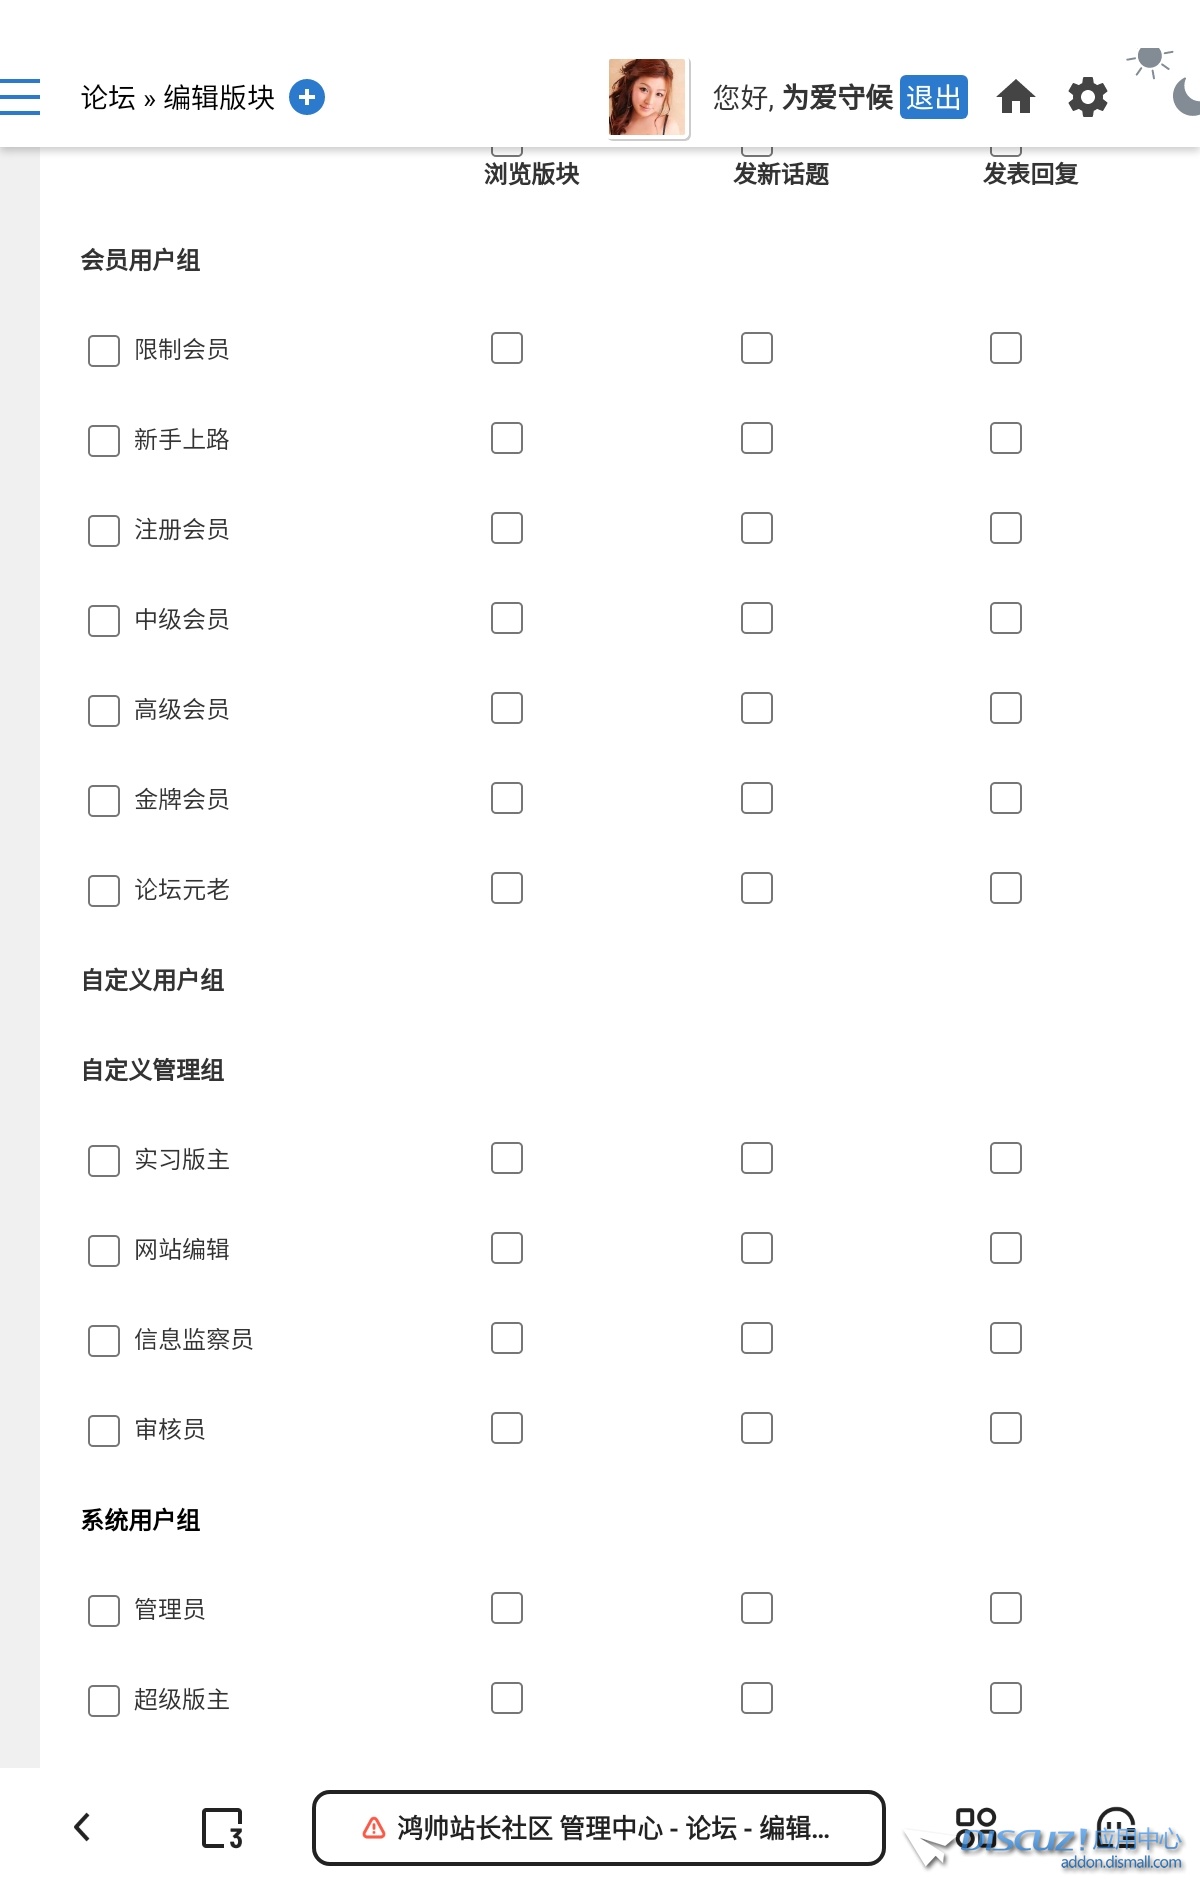Enable 浏览版块 for 新手上路
This screenshot has height=1888, width=1200.
[507, 438]
